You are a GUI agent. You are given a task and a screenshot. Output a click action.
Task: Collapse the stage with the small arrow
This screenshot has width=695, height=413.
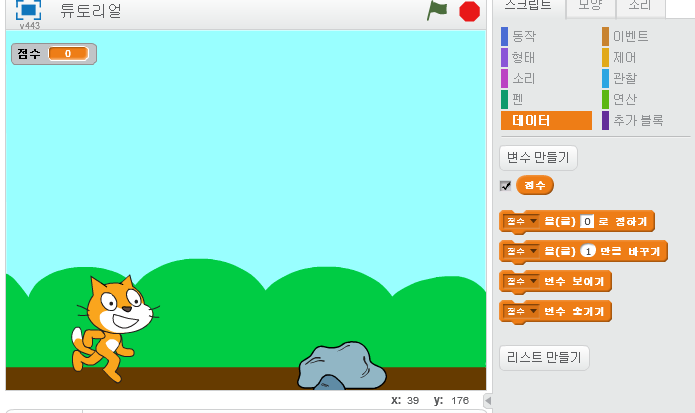(x=488, y=401)
